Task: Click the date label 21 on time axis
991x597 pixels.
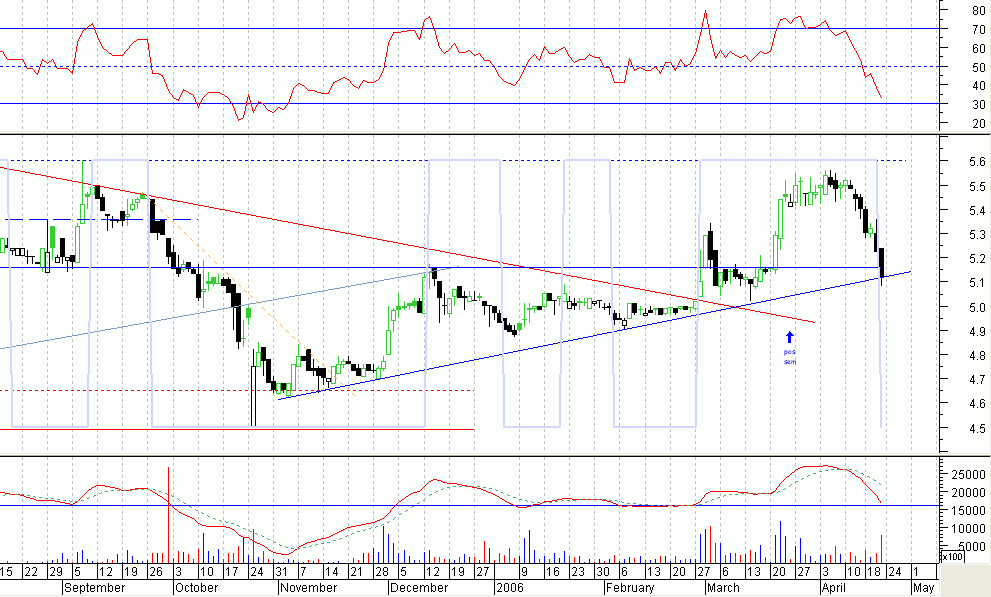Action: 356,572
